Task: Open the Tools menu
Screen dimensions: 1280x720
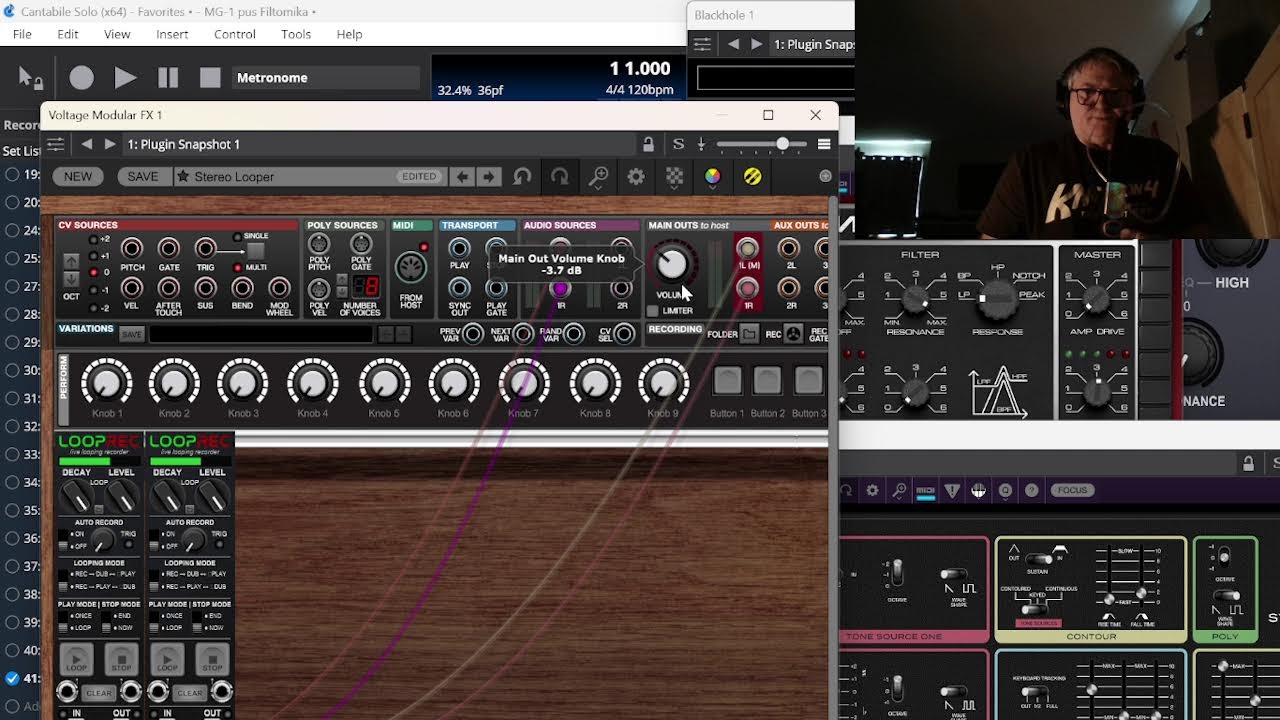Action: [x=296, y=34]
